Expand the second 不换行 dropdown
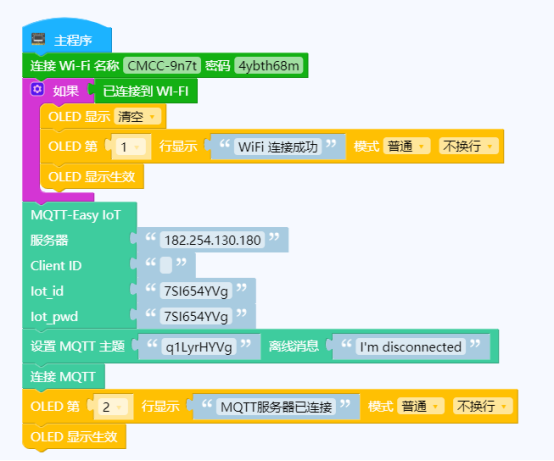Screen dimensions: 554x461 483,406
